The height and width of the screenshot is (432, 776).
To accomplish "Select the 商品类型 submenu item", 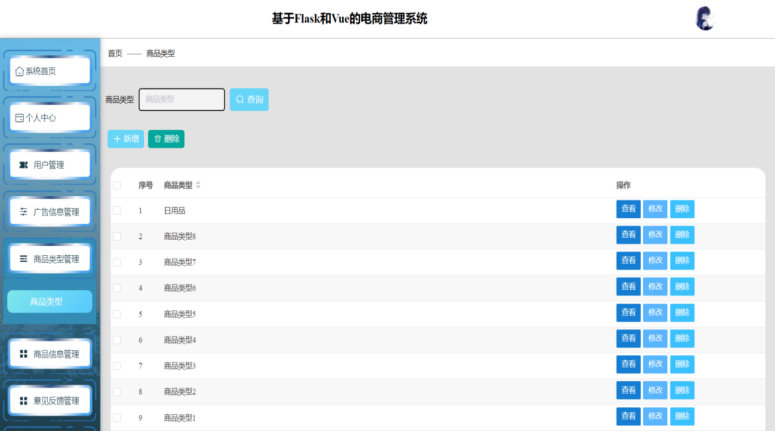I will click(49, 301).
